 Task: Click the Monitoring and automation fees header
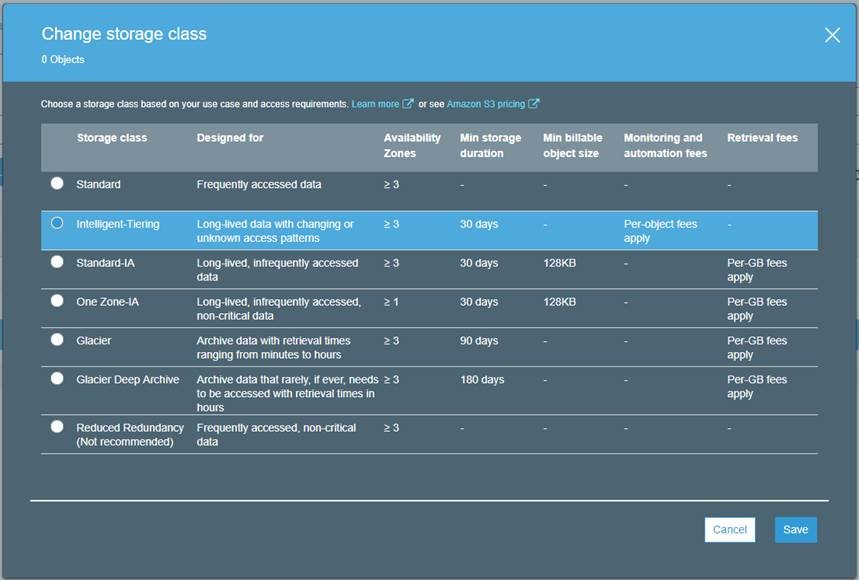[x=665, y=146]
